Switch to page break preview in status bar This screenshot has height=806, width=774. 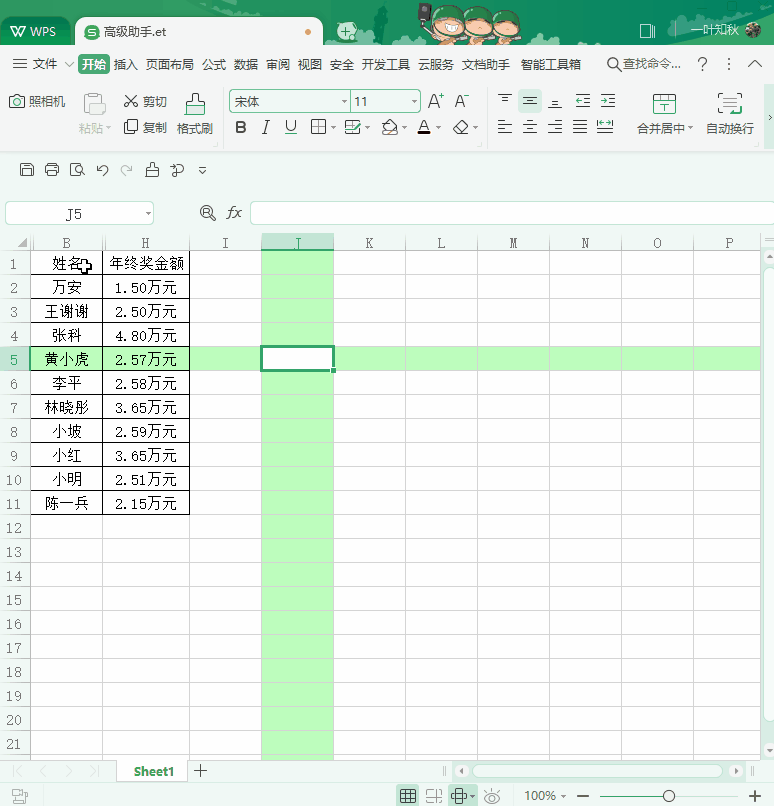[434, 796]
